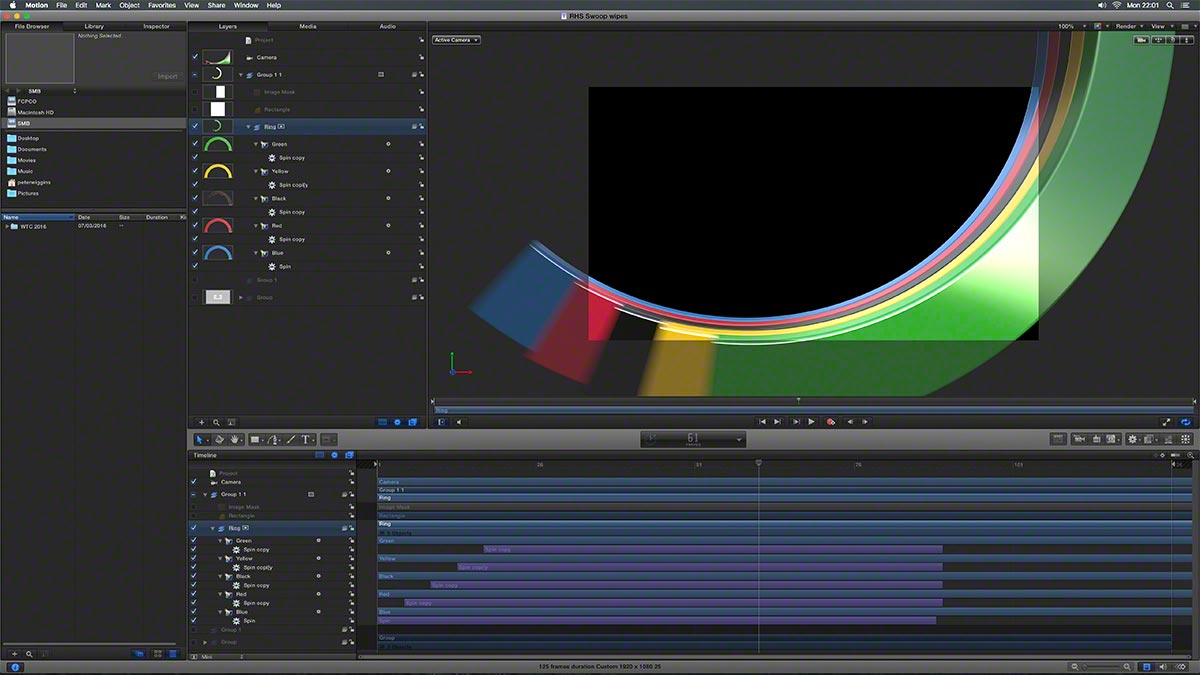The image size is (1200, 675).
Task: Open the File menu
Action: click(61, 5)
